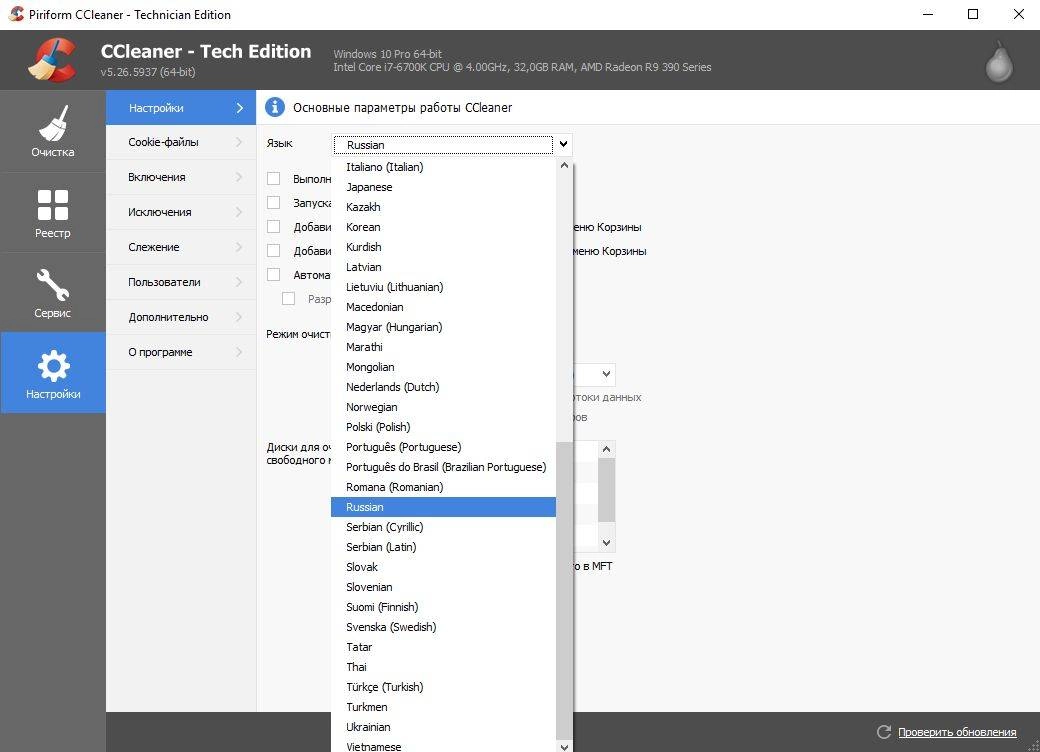
Task: Open the Настройки submenu tab
Action: coord(181,107)
